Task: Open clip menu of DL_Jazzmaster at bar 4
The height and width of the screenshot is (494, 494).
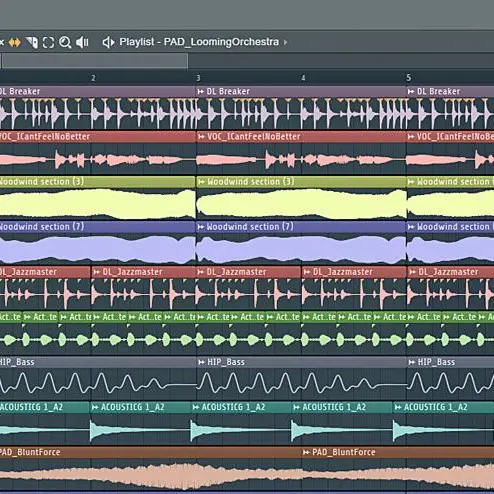Action: tap(307, 272)
